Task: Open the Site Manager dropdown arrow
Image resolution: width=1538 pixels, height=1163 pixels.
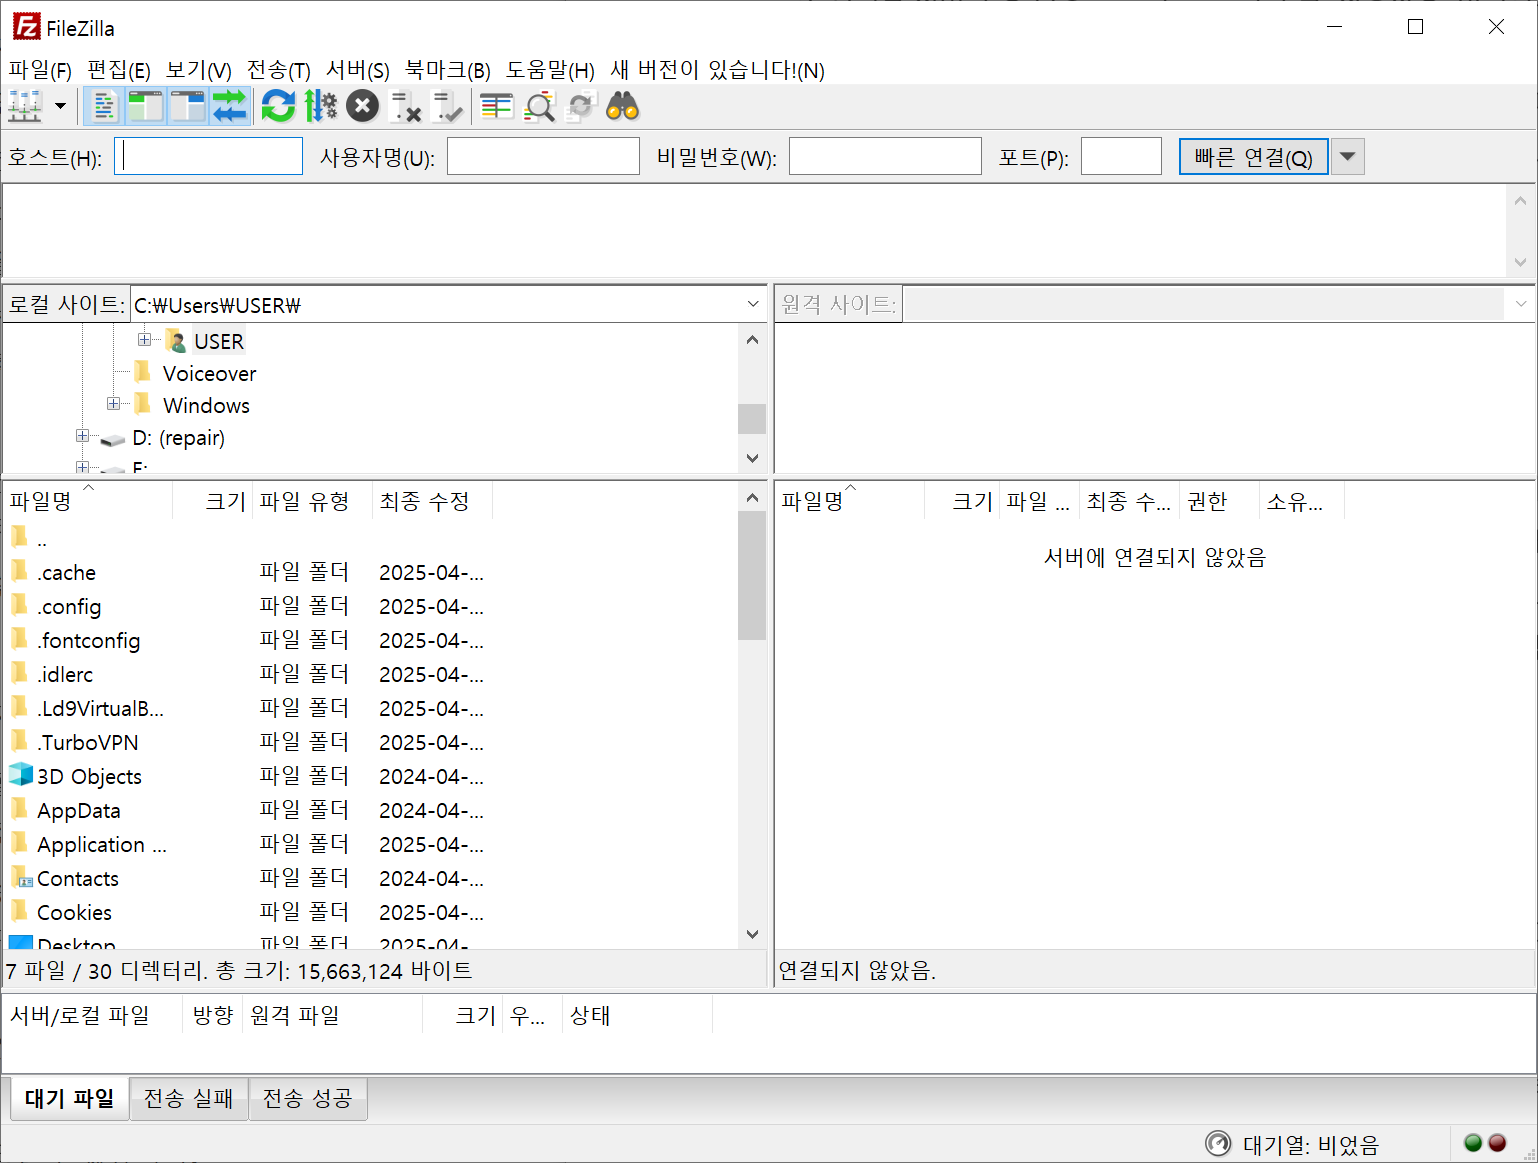Action: coord(58,106)
